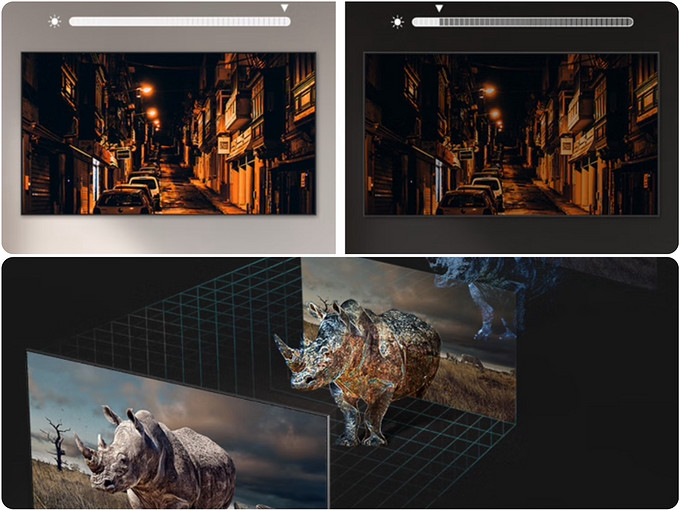The height and width of the screenshot is (510, 680).
Task: Click the sun brightness icon in right panel
Action: [x=398, y=21]
